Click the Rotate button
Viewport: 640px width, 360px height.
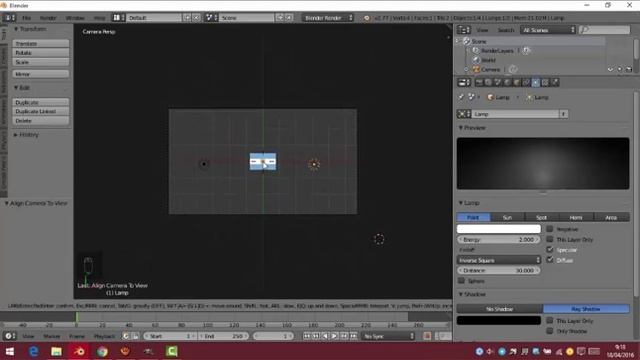click(41, 53)
